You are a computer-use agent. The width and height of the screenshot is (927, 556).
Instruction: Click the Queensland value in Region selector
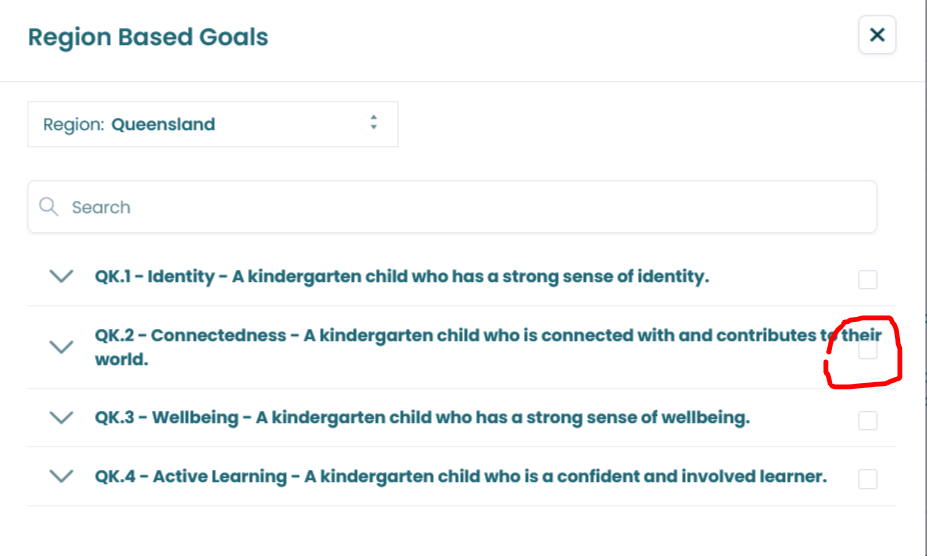coord(163,125)
